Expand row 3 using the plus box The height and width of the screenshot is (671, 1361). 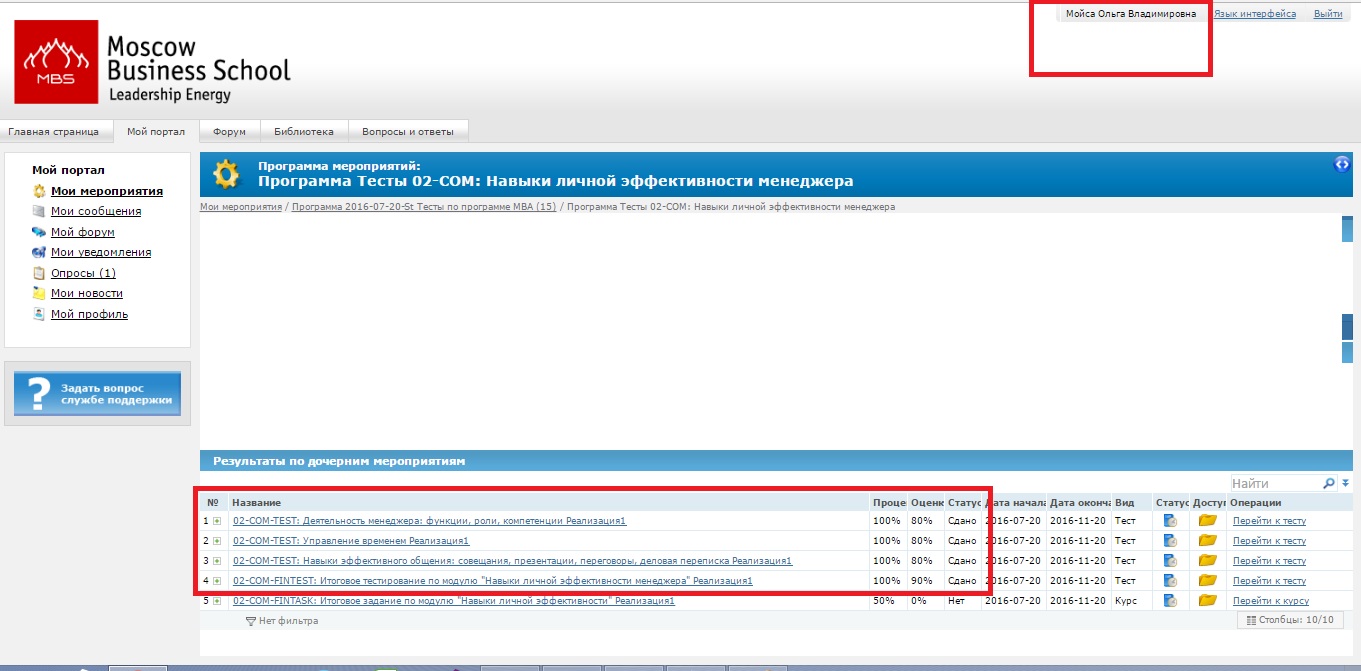217,561
